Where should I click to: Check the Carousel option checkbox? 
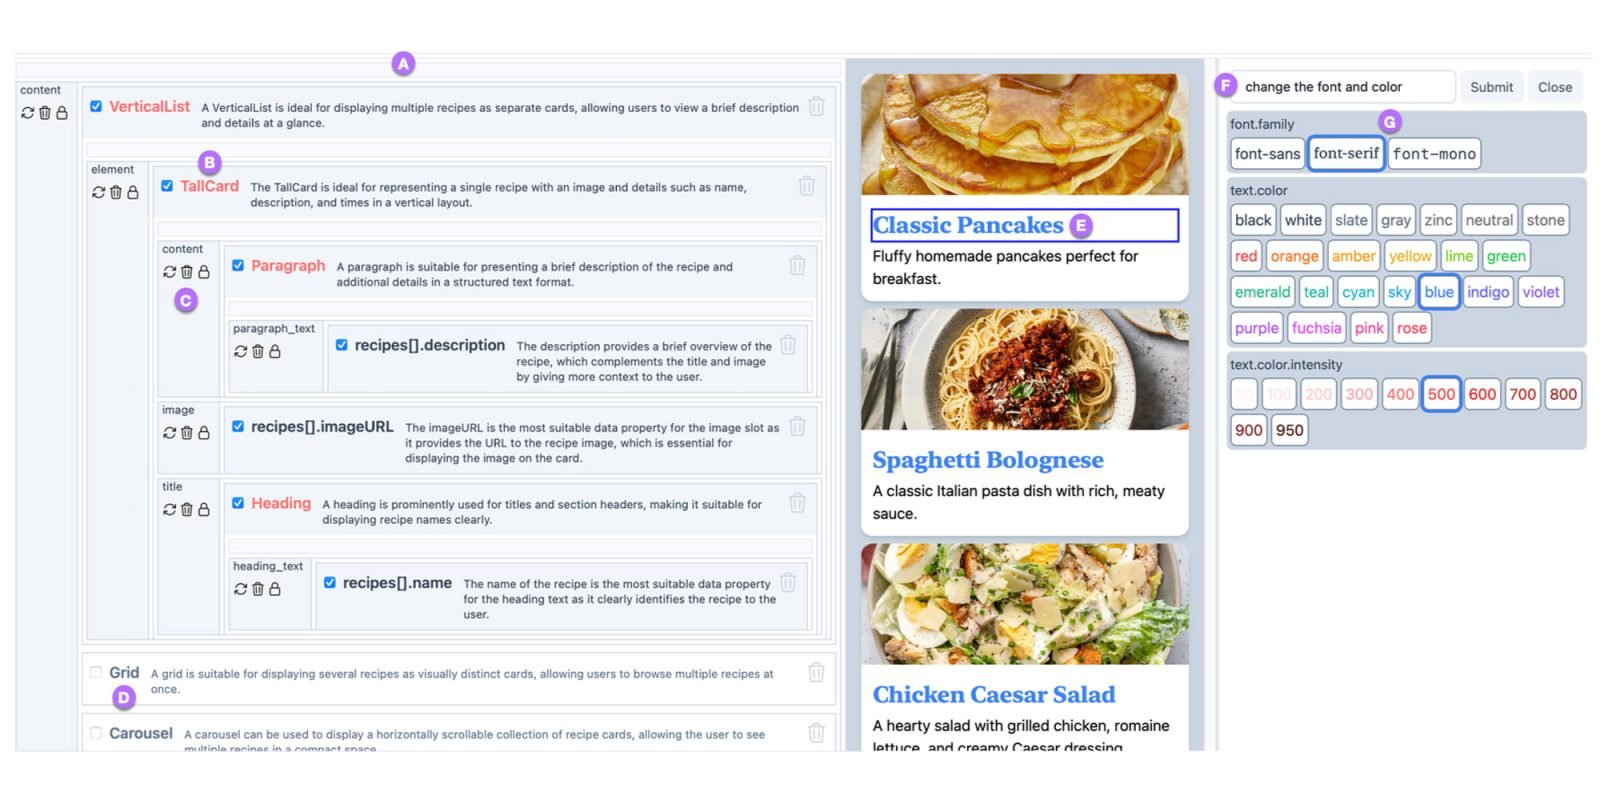point(96,733)
